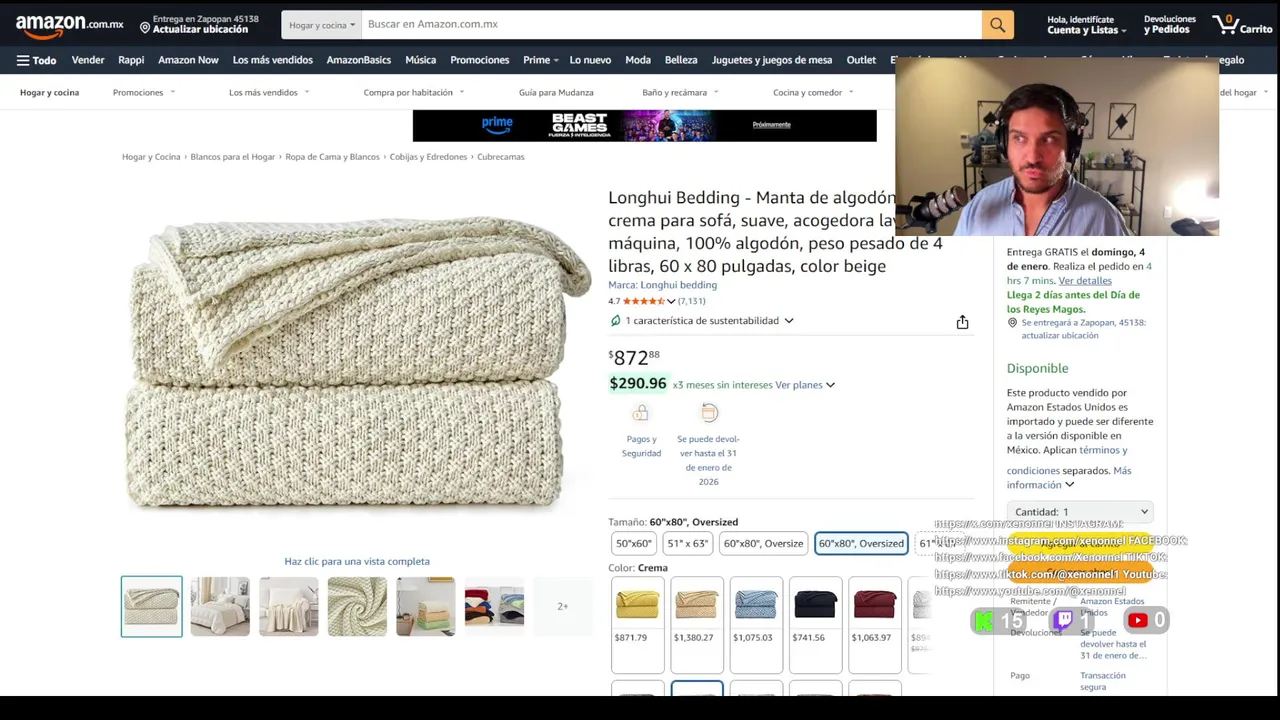The height and width of the screenshot is (720, 1280).
Task: Choose the navy blanket color $741.56
Action: 815,623
